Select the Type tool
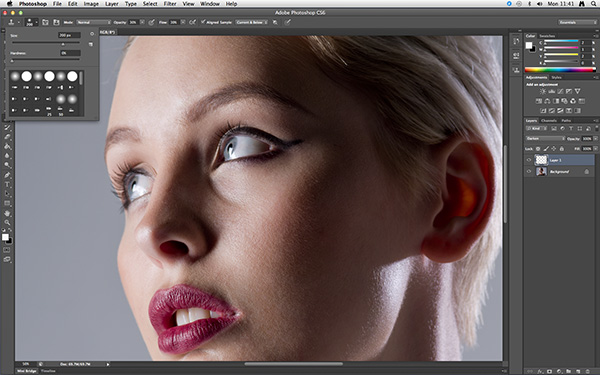The image size is (600, 375). 7,184
